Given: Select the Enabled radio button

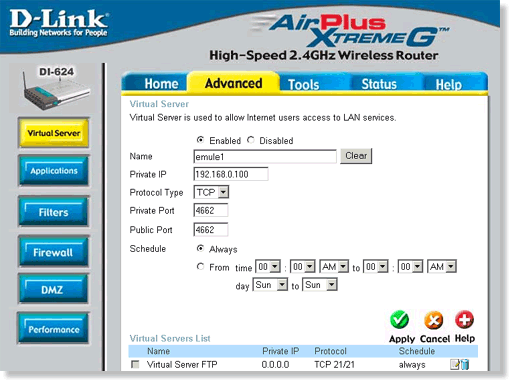Looking at the screenshot, I should pyautogui.click(x=200, y=140).
